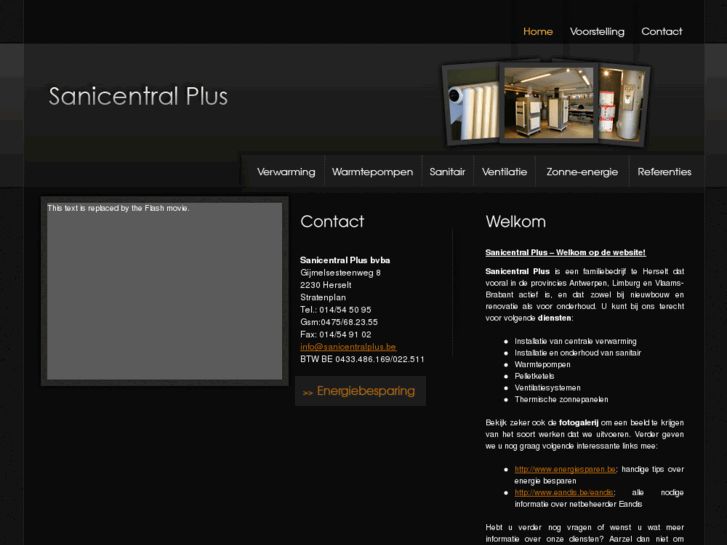The image size is (727, 545).
Task: Click the 'Warmtepompen' bullet list item
Action: 542,365
